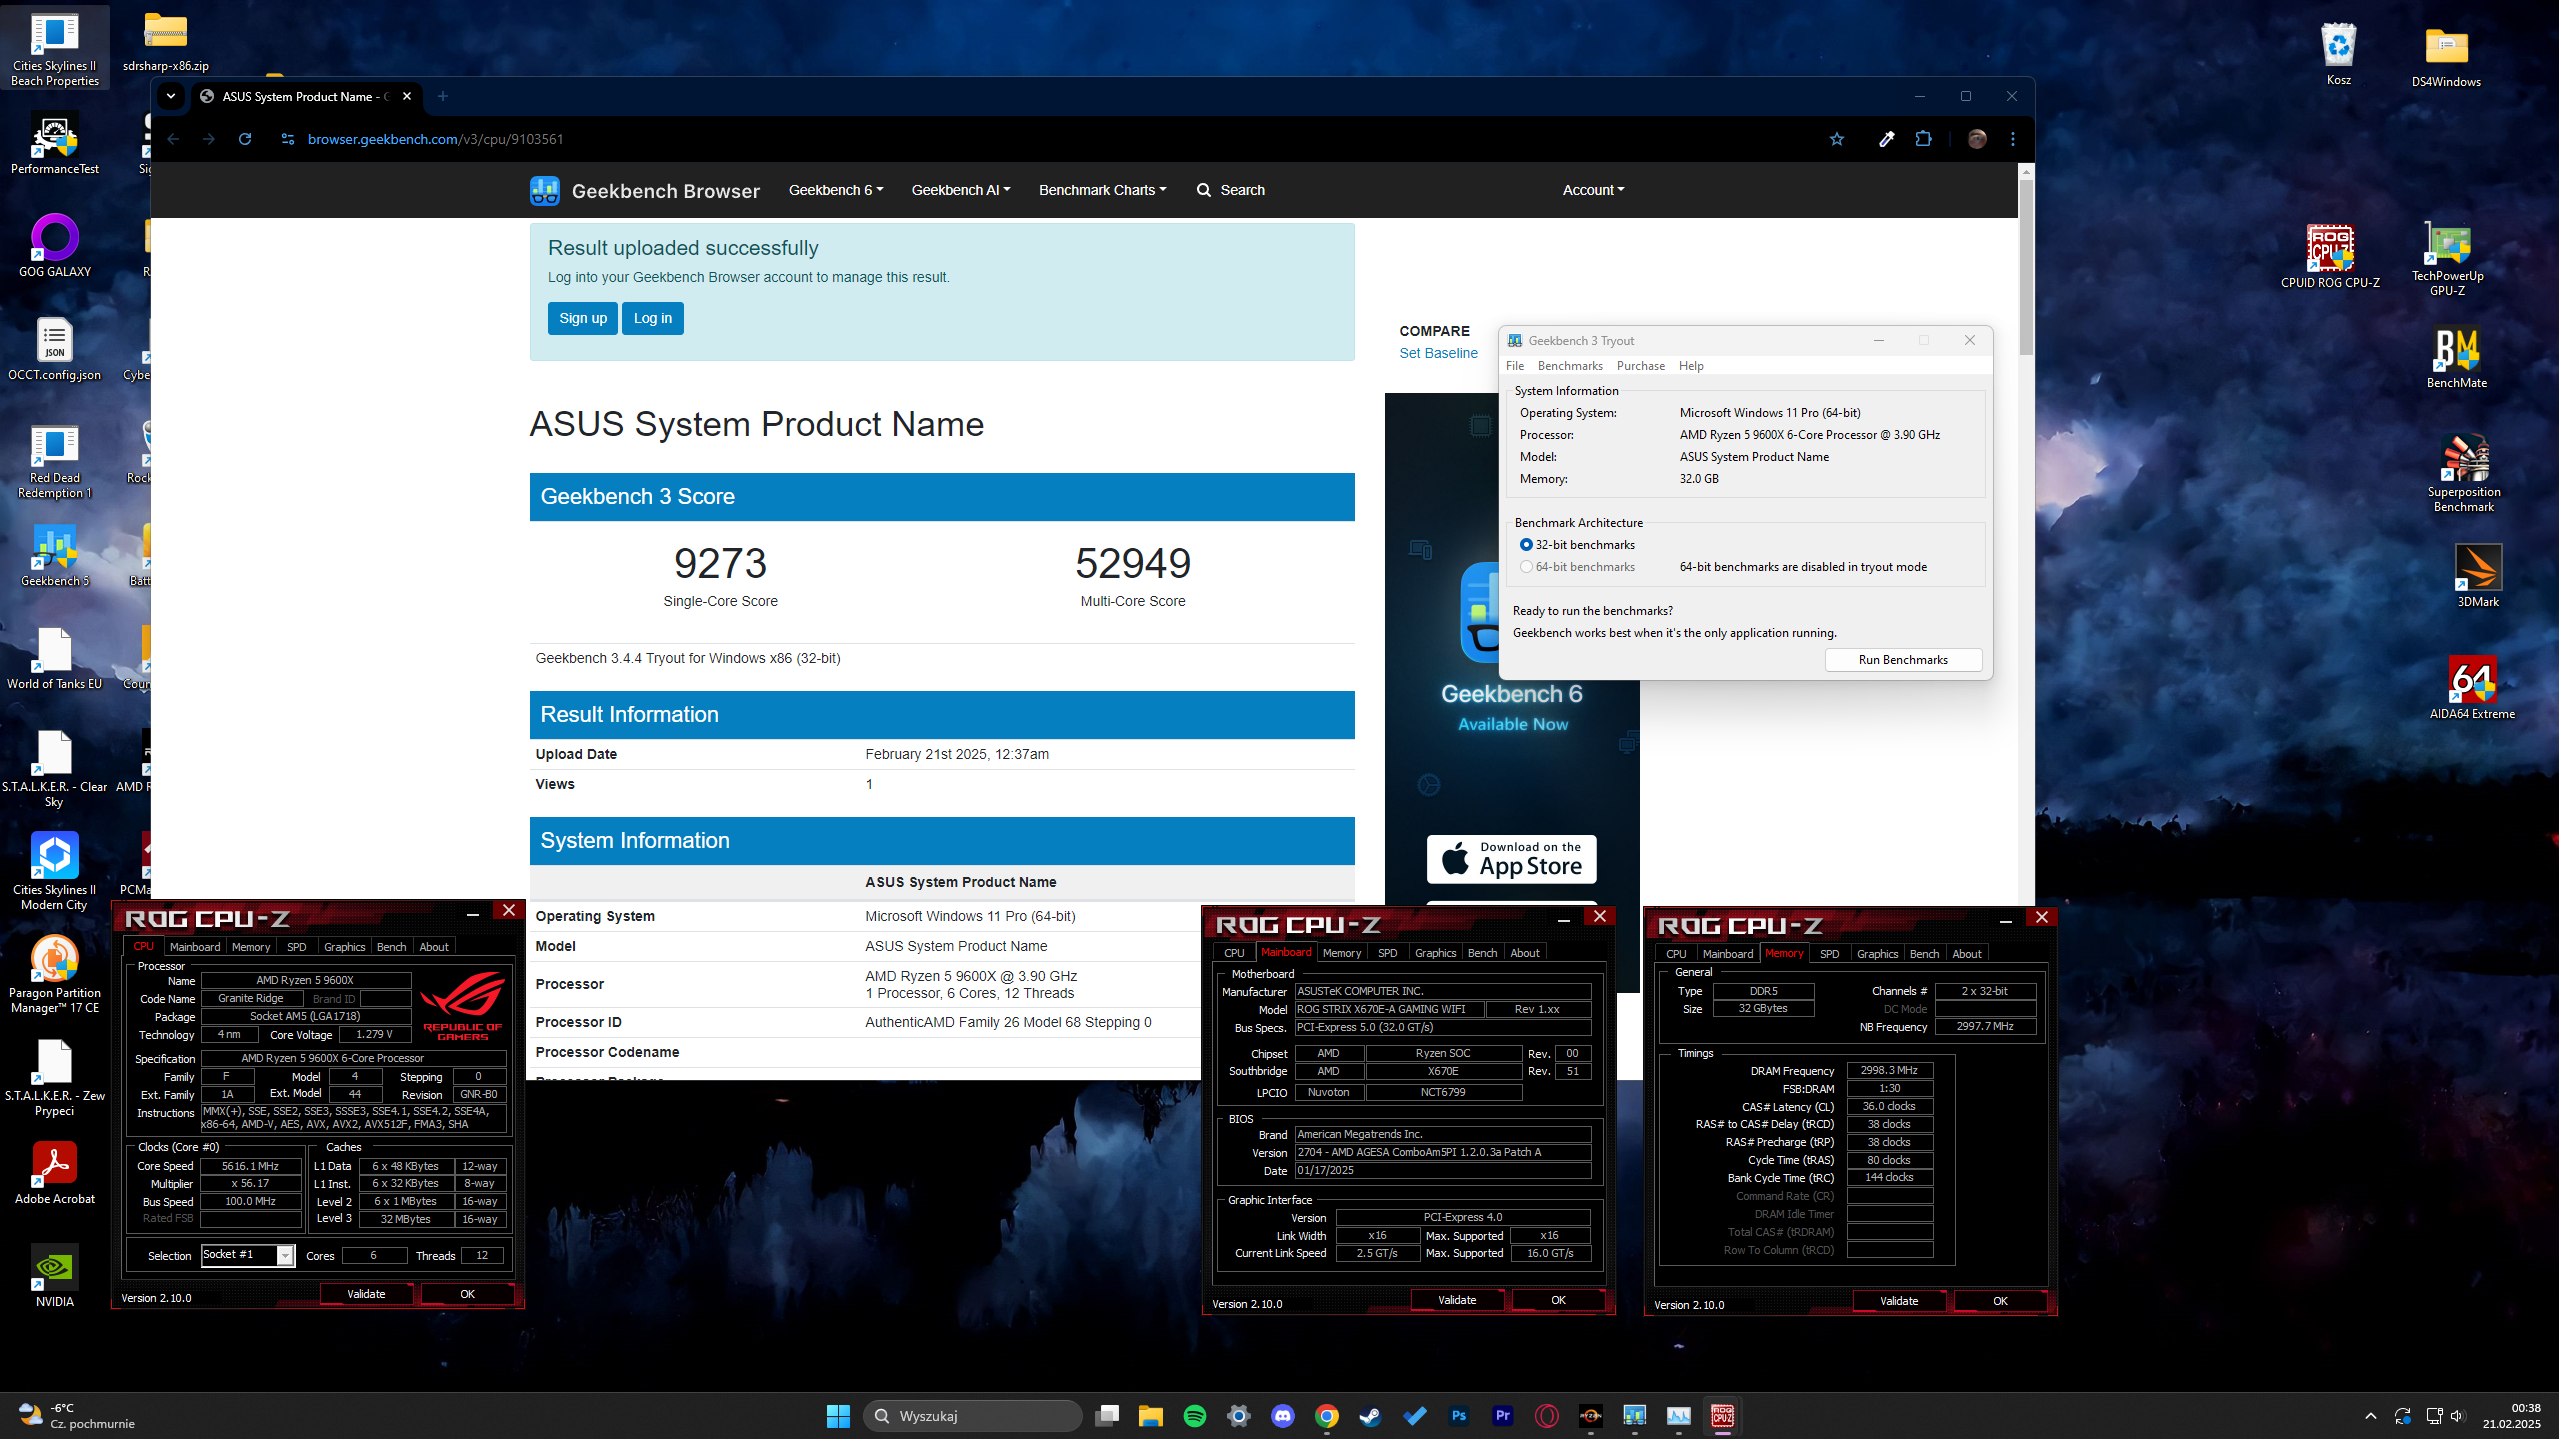Open the File menu in Geekbench 3
The height and width of the screenshot is (1439, 2559).
click(x=1515, y=366)
